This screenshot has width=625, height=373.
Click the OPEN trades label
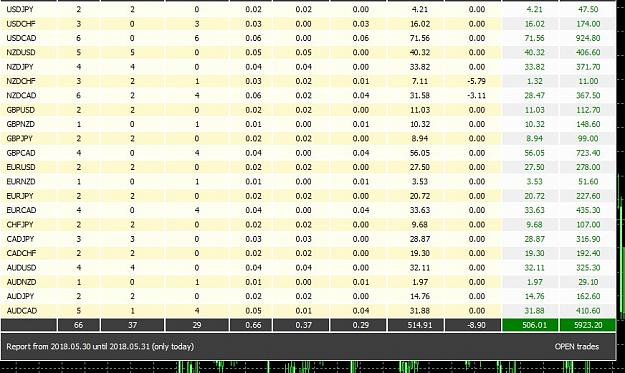pyautogui.click(x=577, y=346)
